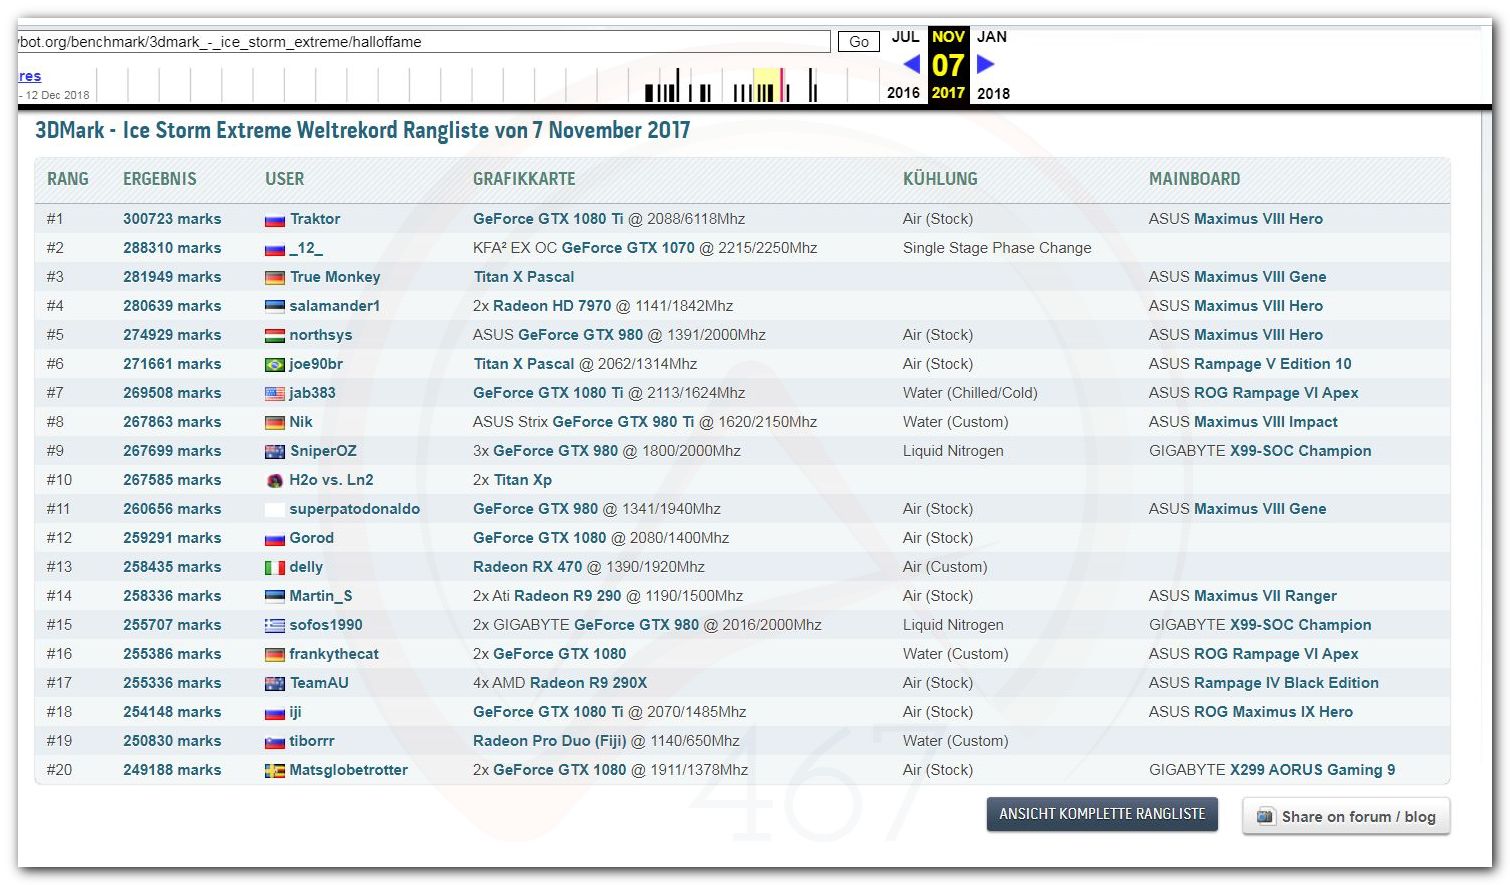The width and height of the screenshot is (1510, 885).
Task: Open user superpatodonaldo profile
Action: click(355, 509)
